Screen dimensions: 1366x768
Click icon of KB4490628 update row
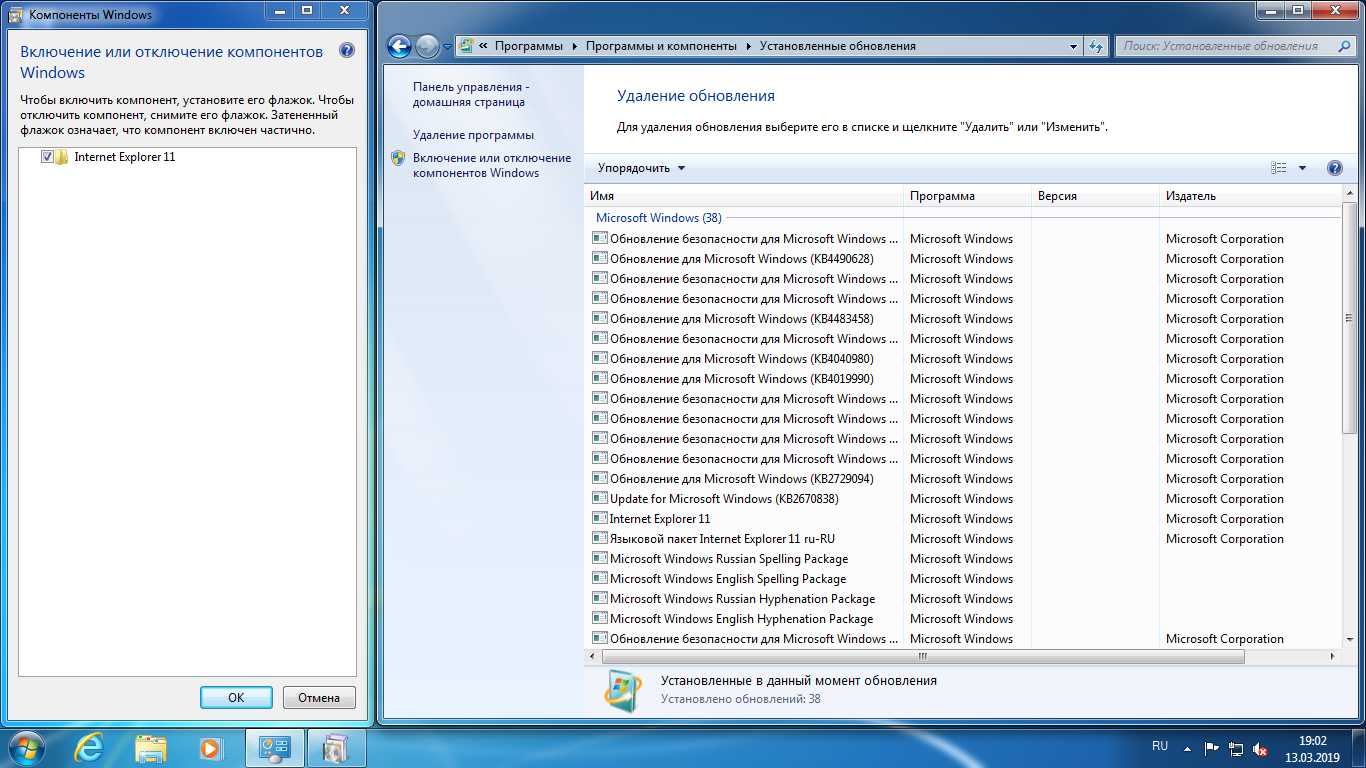click(x=600, y=258)
